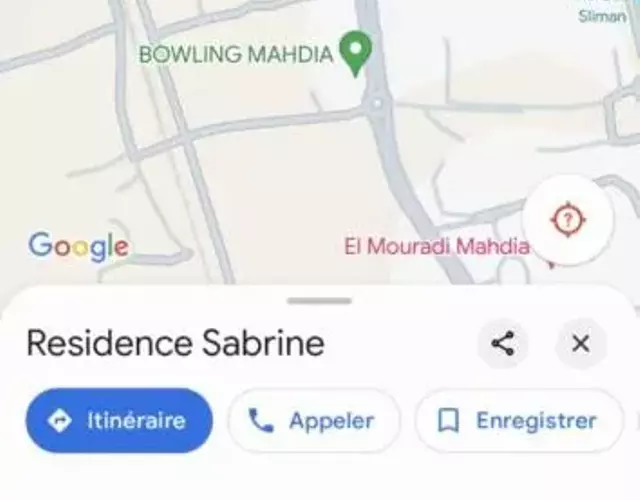This screenshot has height=500, width=640.
Task: Select the El Mouradi Mahdia hotel label
Action: pos(437,246)
